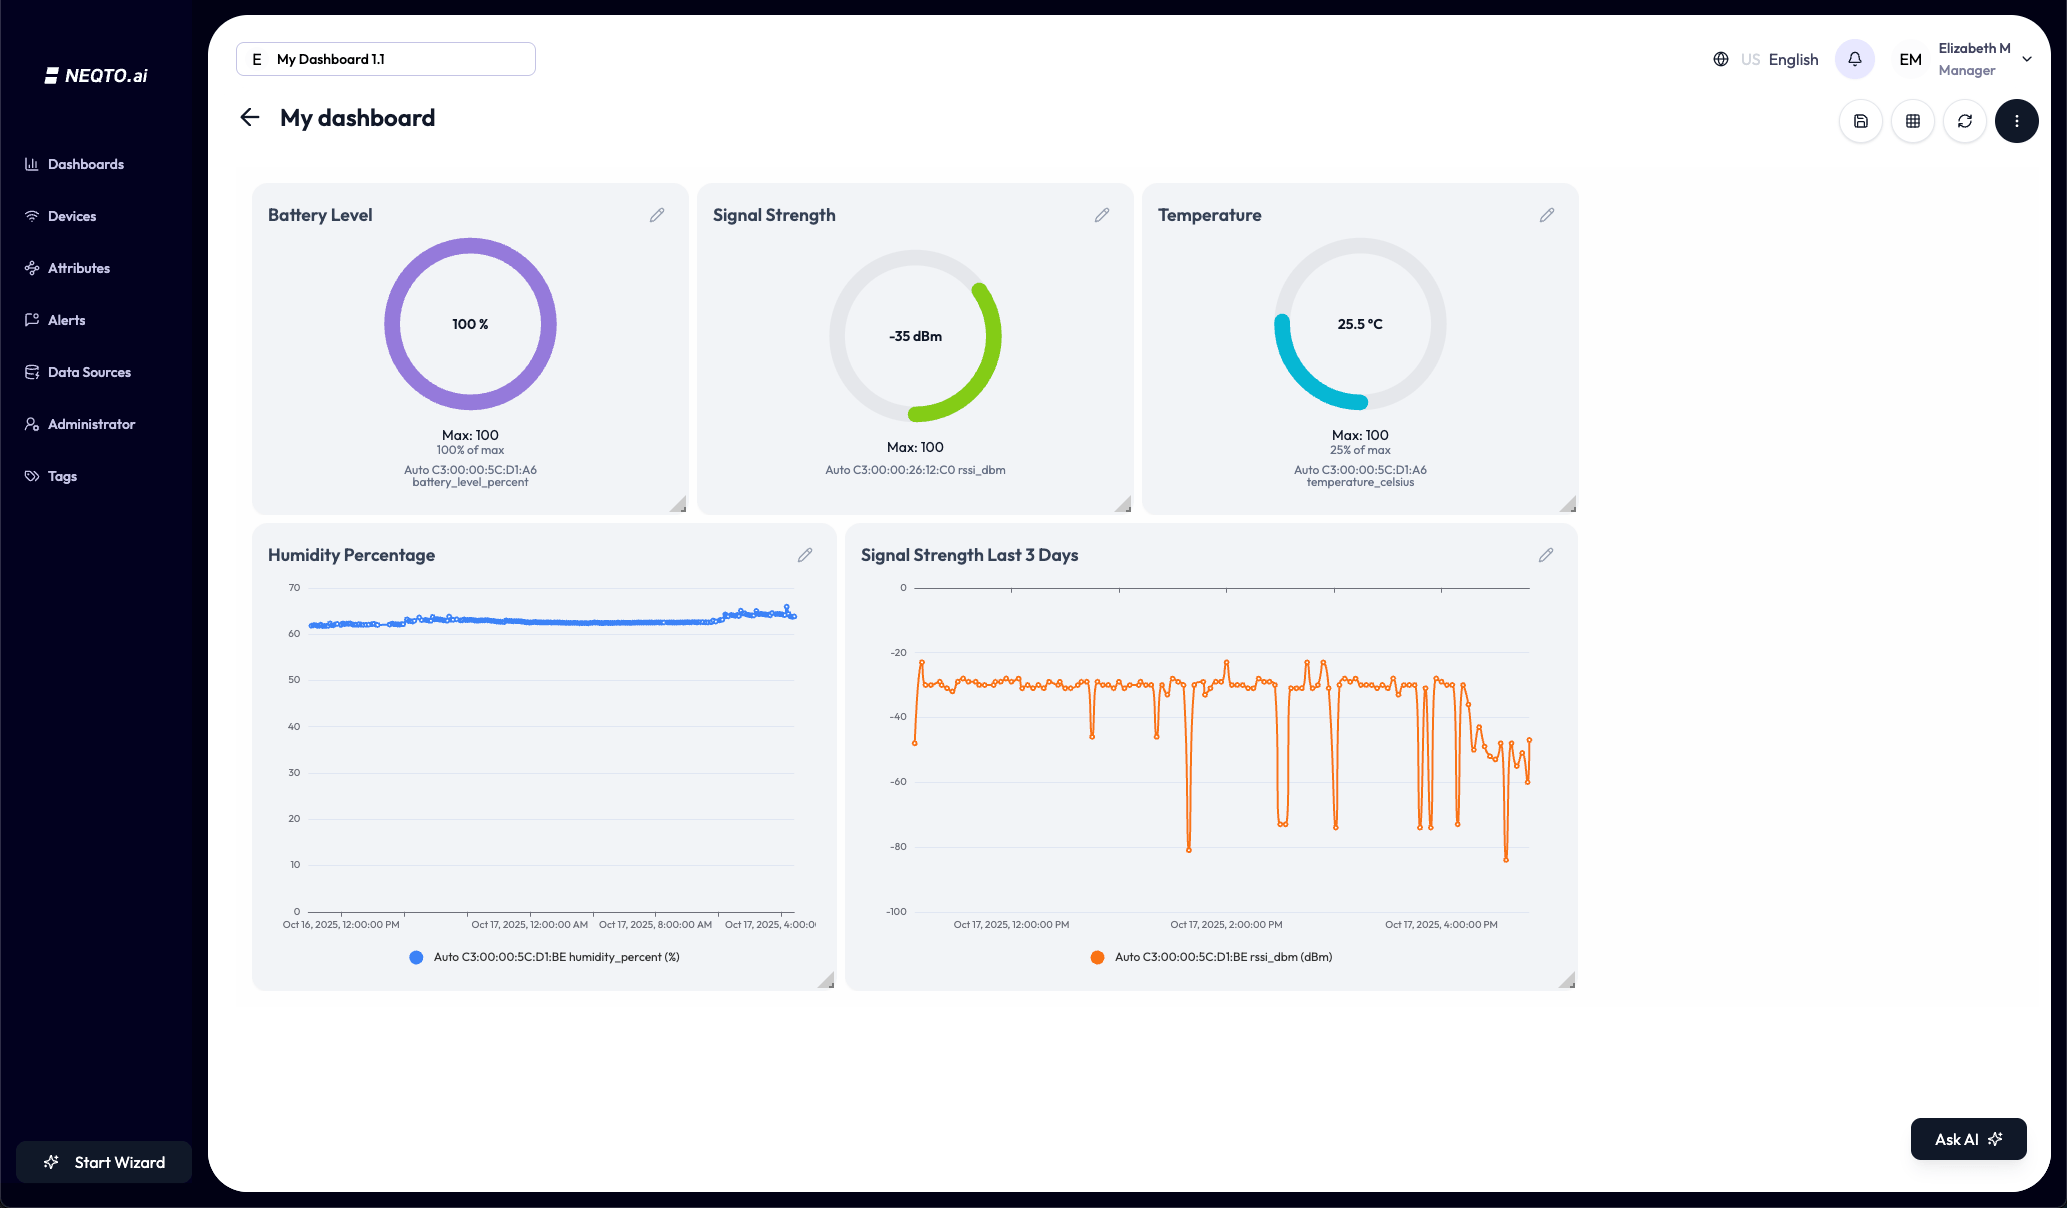Open Data Sources
The image size is (2067, 1208).
click(89, 371)
